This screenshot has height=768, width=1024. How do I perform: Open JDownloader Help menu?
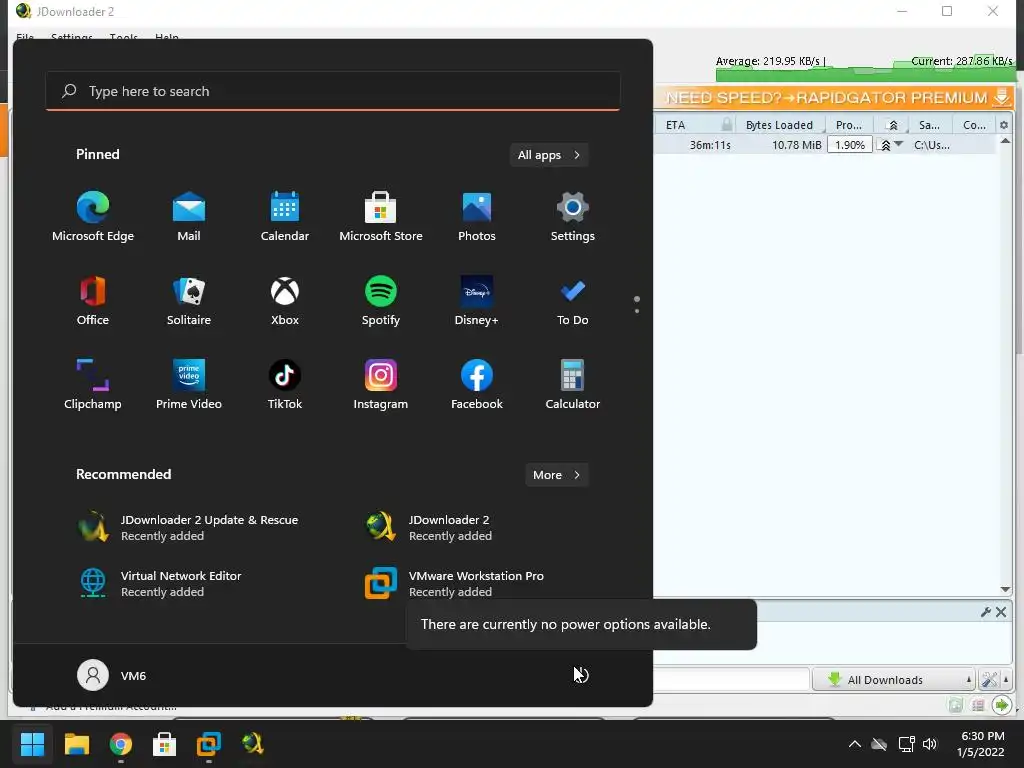[x=167, y=37]
